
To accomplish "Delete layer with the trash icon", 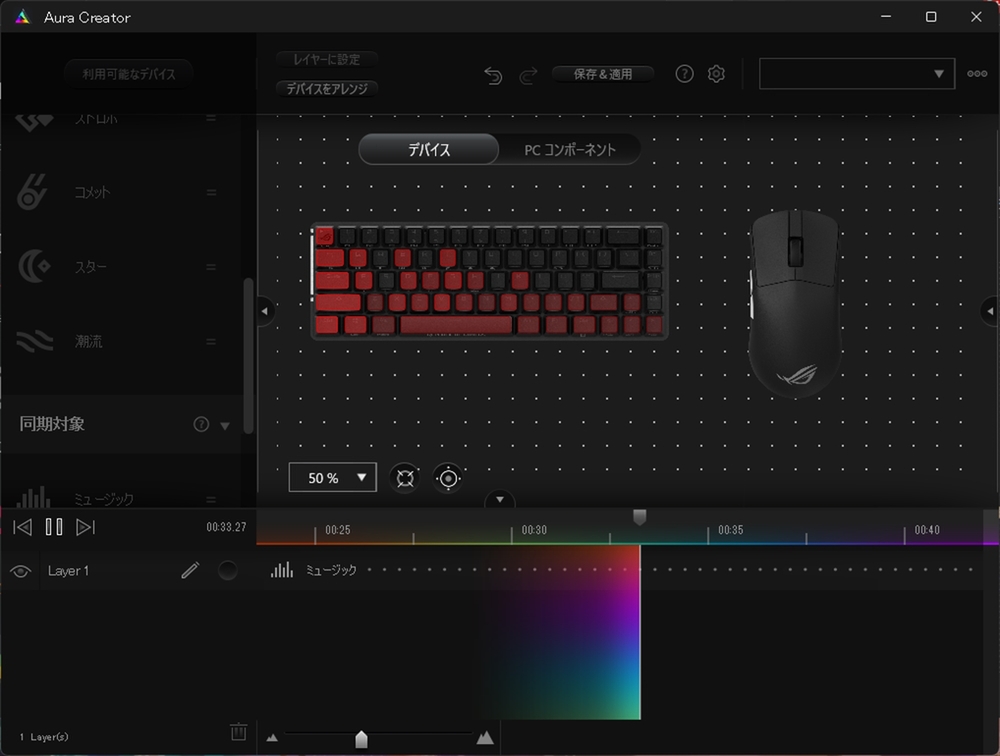I will 239,731.
